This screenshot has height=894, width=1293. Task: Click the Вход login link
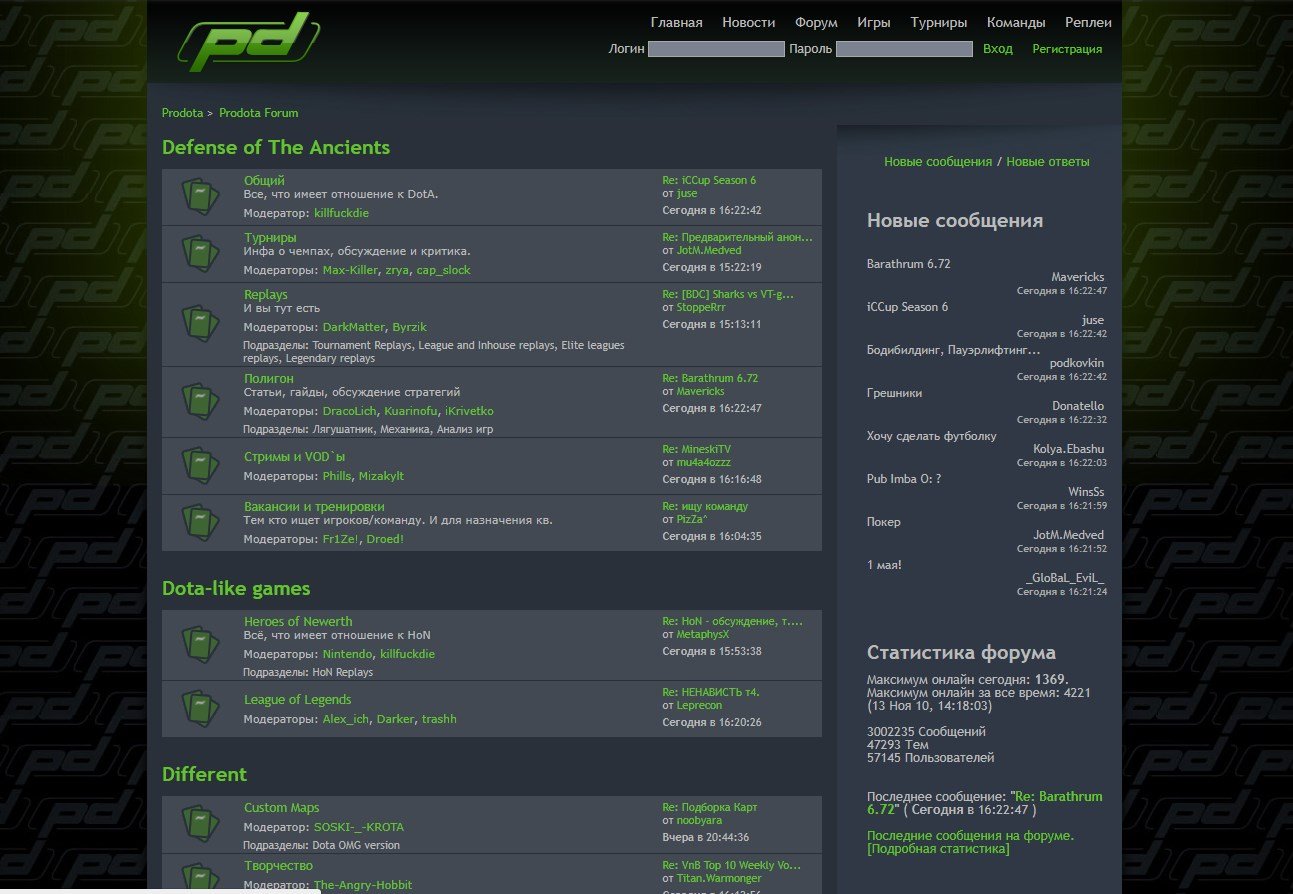997,49
